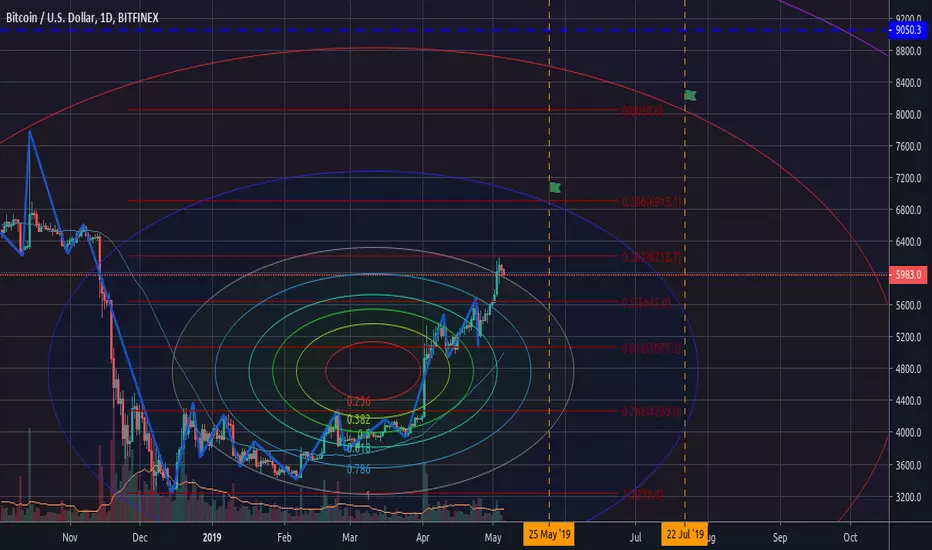The width and height of the screenshot is (932, 550).
Task: Click the blue 0.786 ellipse label
Action: point(358,469)
